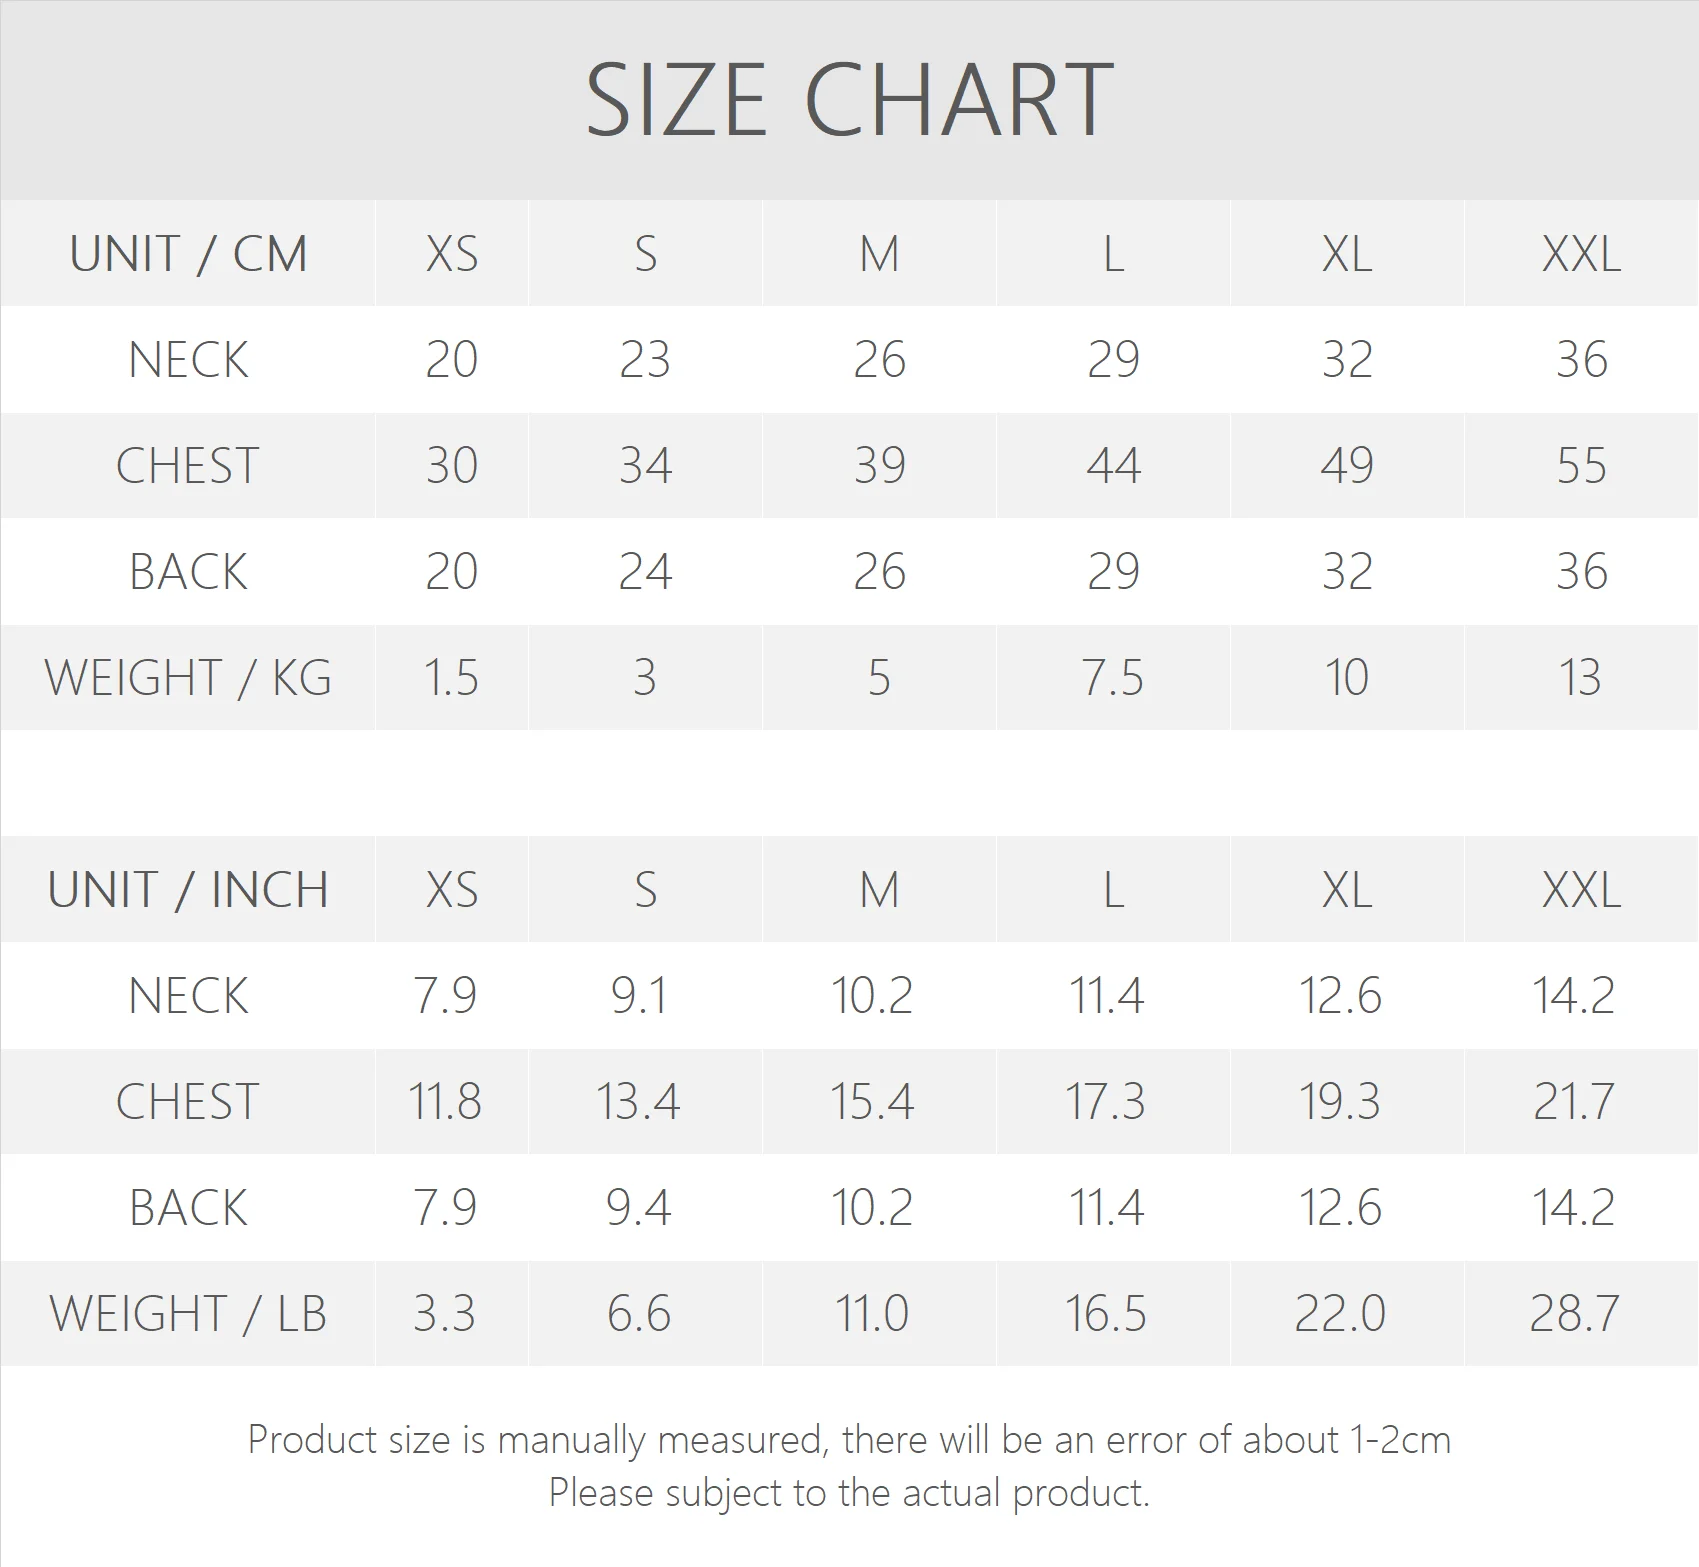Select CHEST inch value 21.7

[x=1573, y=1102]
